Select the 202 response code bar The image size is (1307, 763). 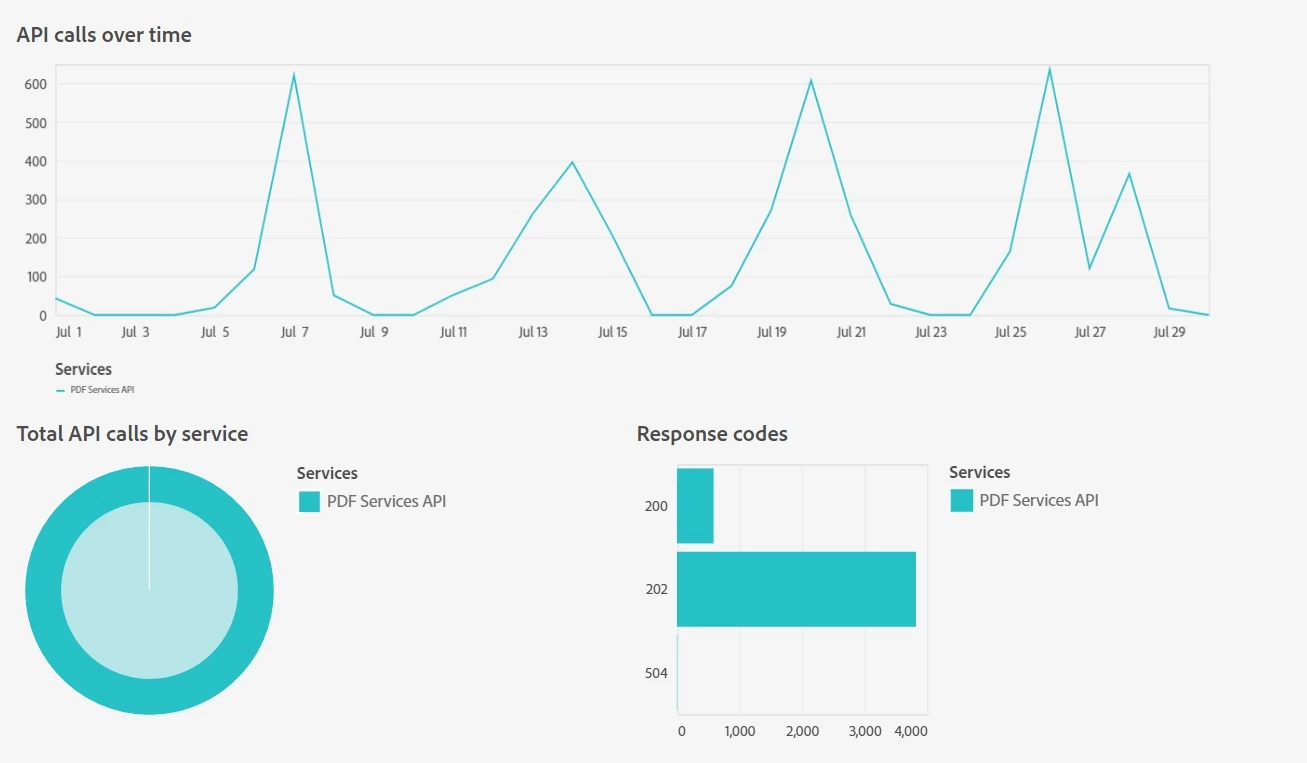(796, 589)
